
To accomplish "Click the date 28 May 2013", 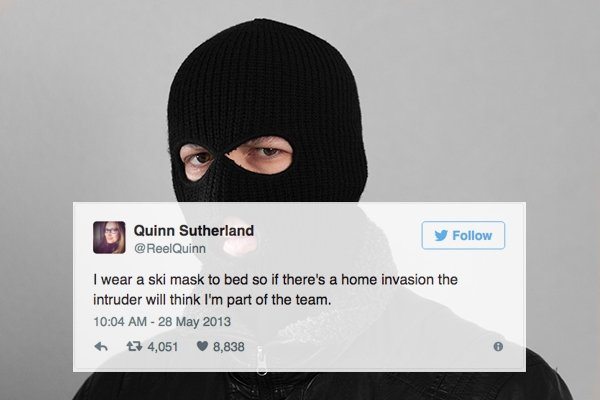I will click(194, 322).
